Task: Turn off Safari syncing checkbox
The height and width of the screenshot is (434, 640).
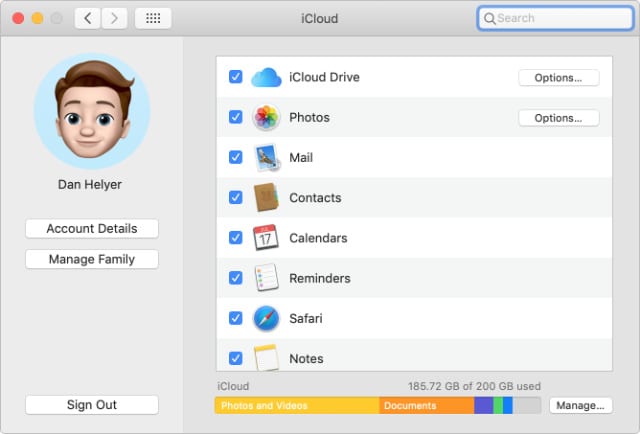Action: click(236, 318)
